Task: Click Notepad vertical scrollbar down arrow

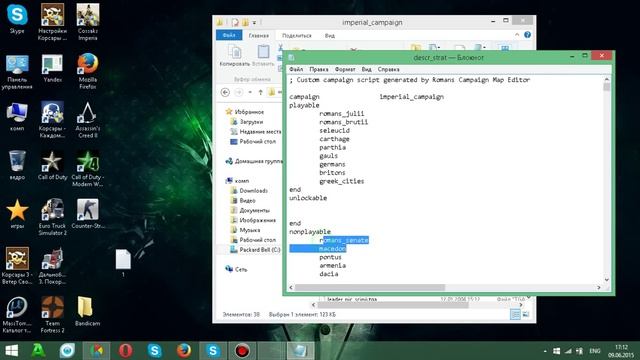Action: [x=607, y=280]
